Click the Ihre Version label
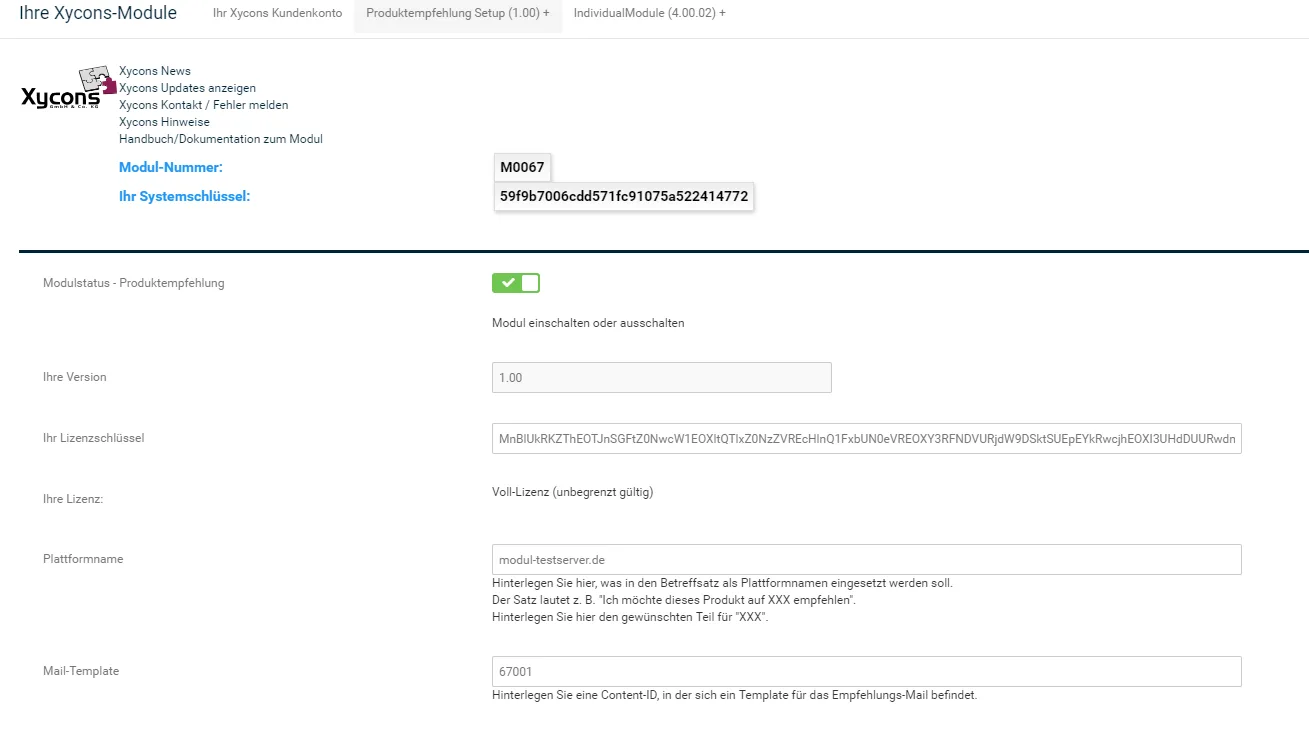1309x735 pixels. click(x=75, y=378)
